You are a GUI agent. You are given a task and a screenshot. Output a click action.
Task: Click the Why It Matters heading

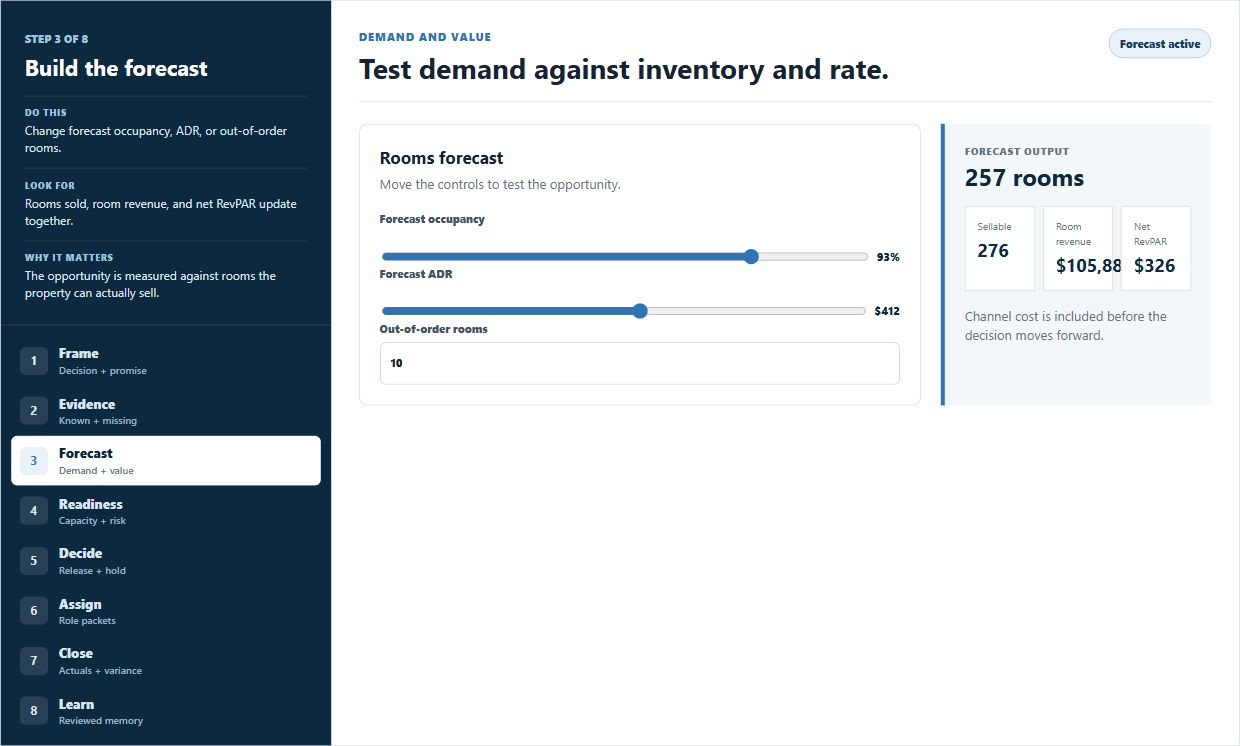point(69,257)
